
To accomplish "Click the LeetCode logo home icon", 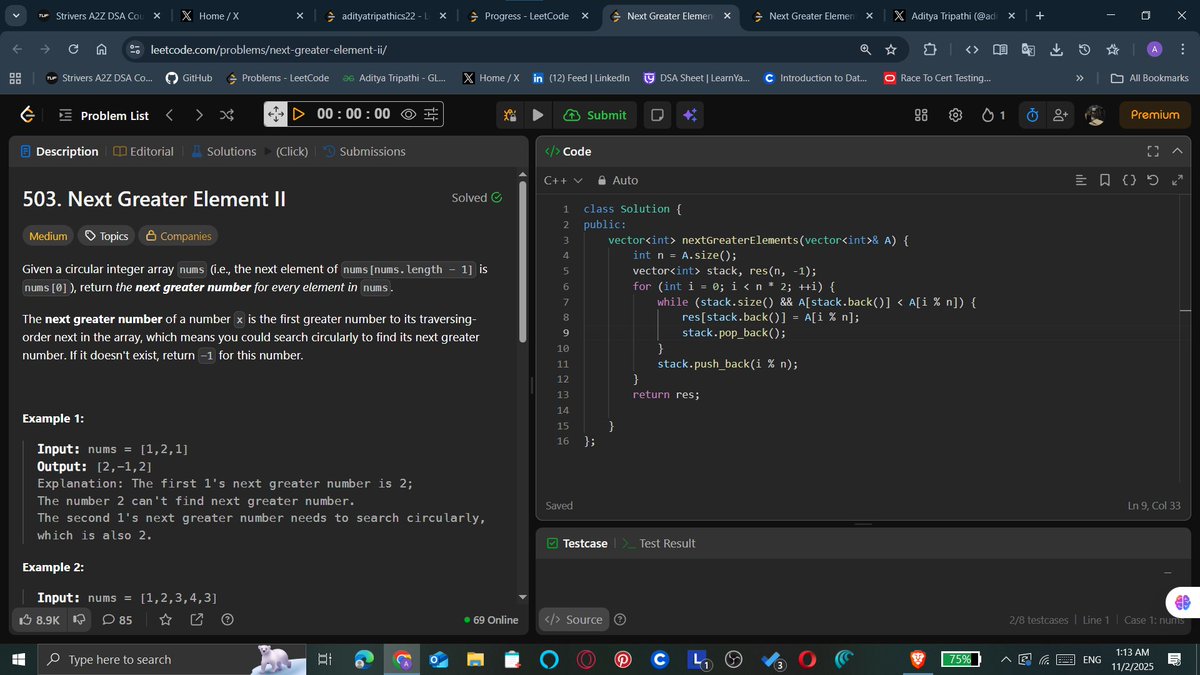I will click(28, 115).
